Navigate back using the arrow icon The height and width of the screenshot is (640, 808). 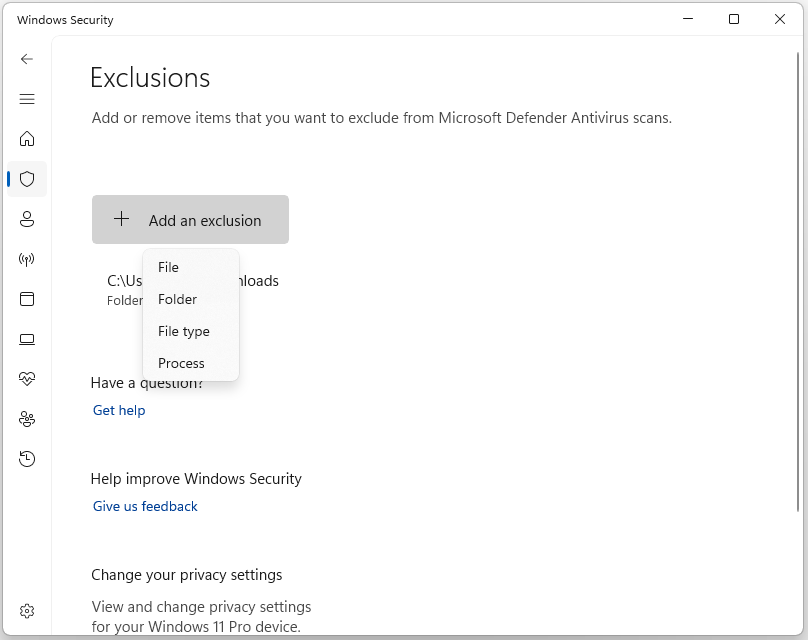27,59
